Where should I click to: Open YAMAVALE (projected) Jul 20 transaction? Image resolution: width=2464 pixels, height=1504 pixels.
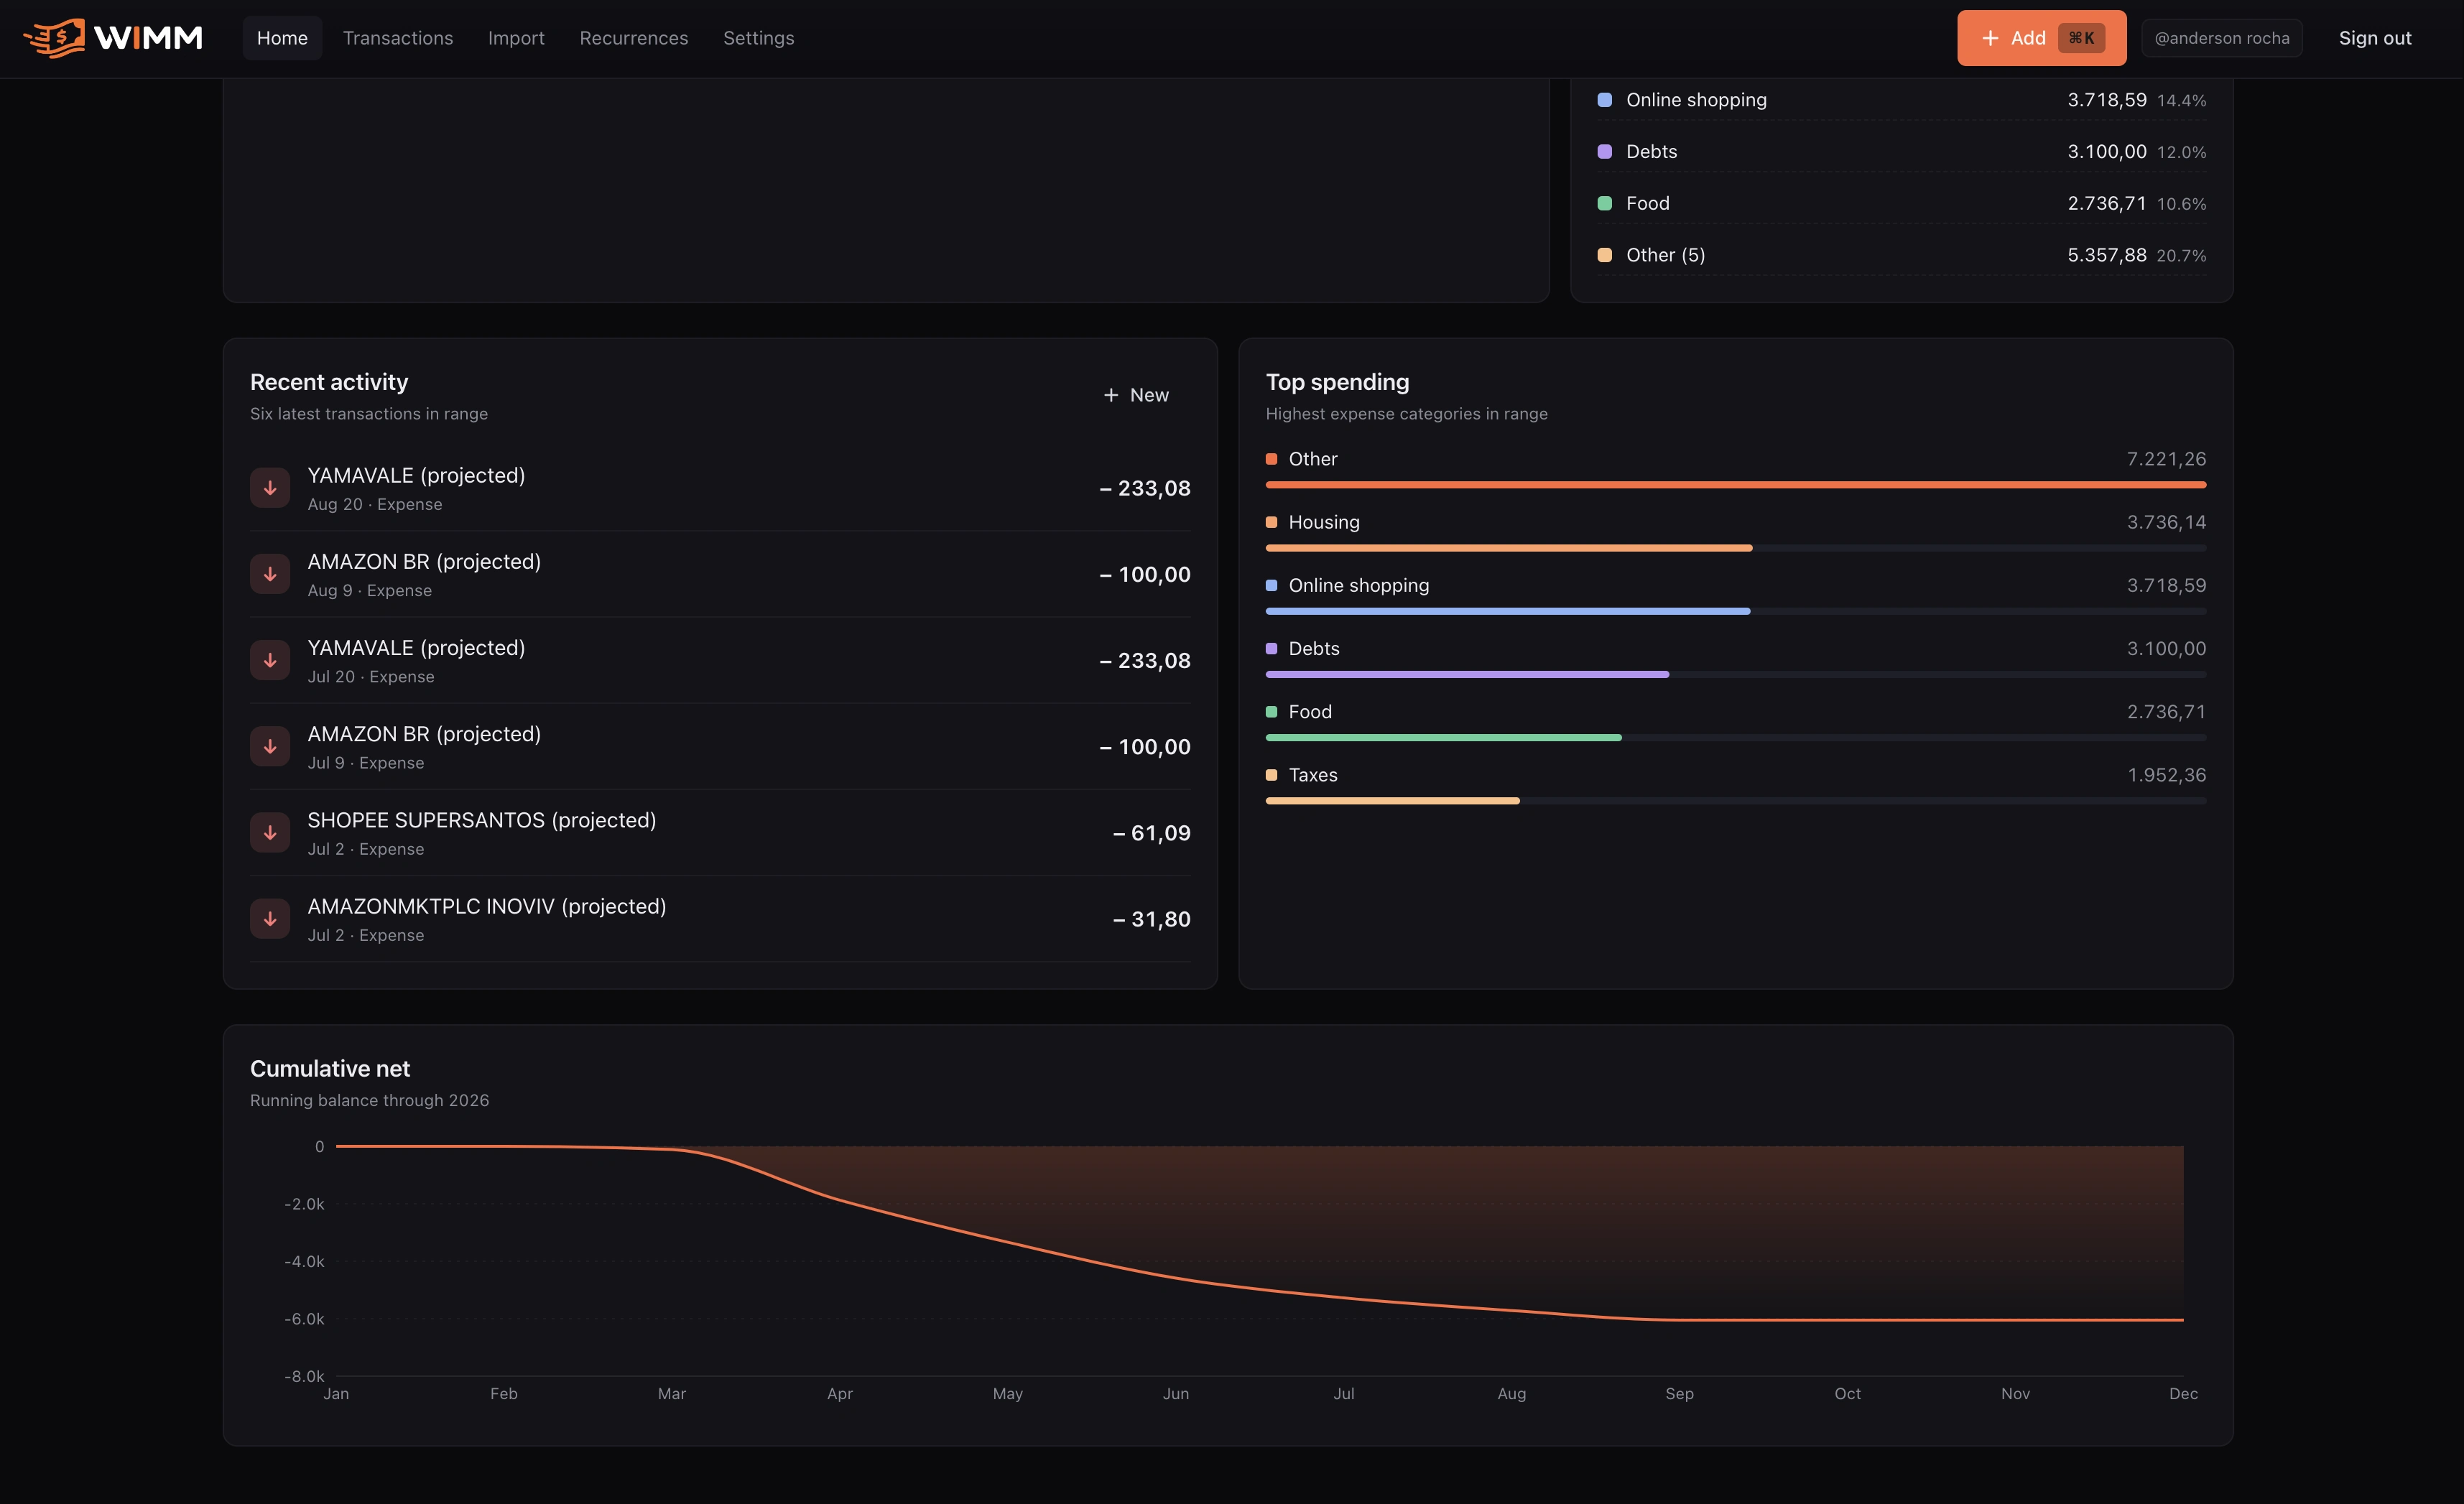tap(720, 660)
